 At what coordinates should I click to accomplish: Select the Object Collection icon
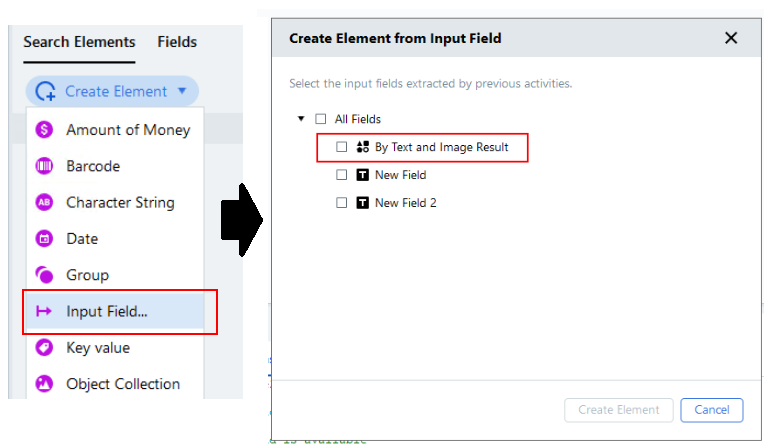click(44, 384)
